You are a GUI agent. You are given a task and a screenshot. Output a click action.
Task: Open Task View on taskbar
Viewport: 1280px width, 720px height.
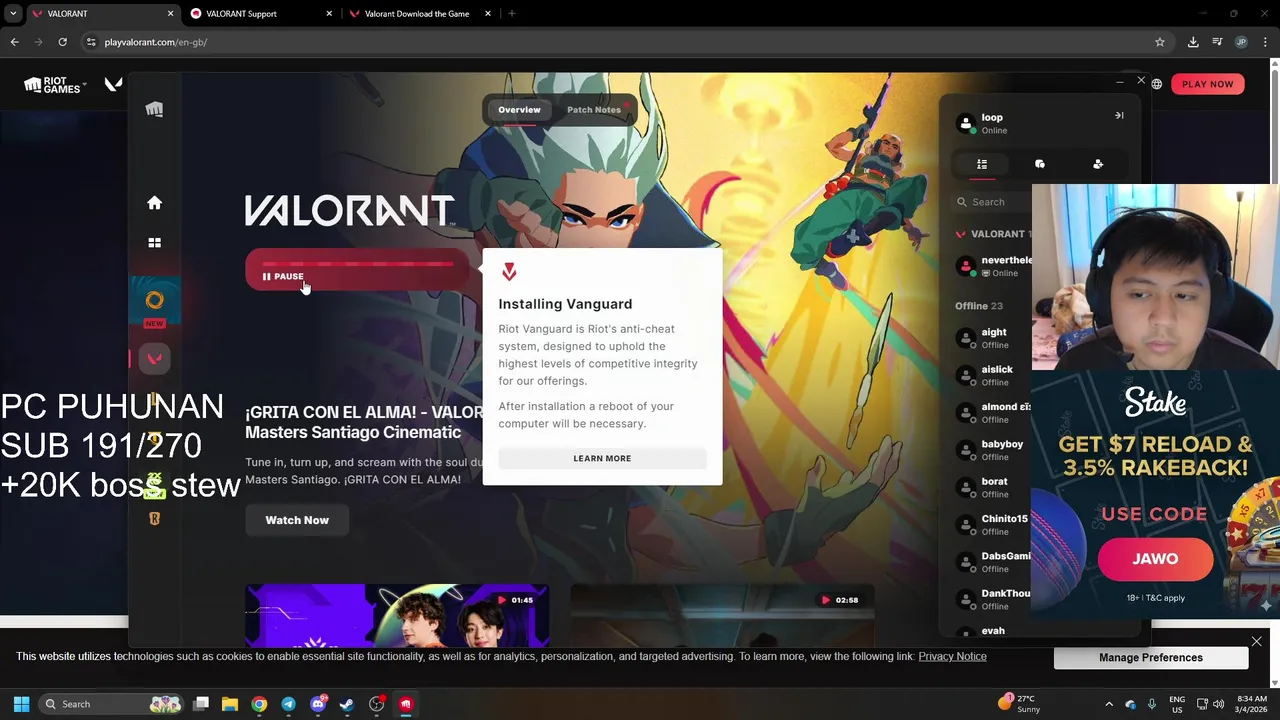(x=201, y=704)
